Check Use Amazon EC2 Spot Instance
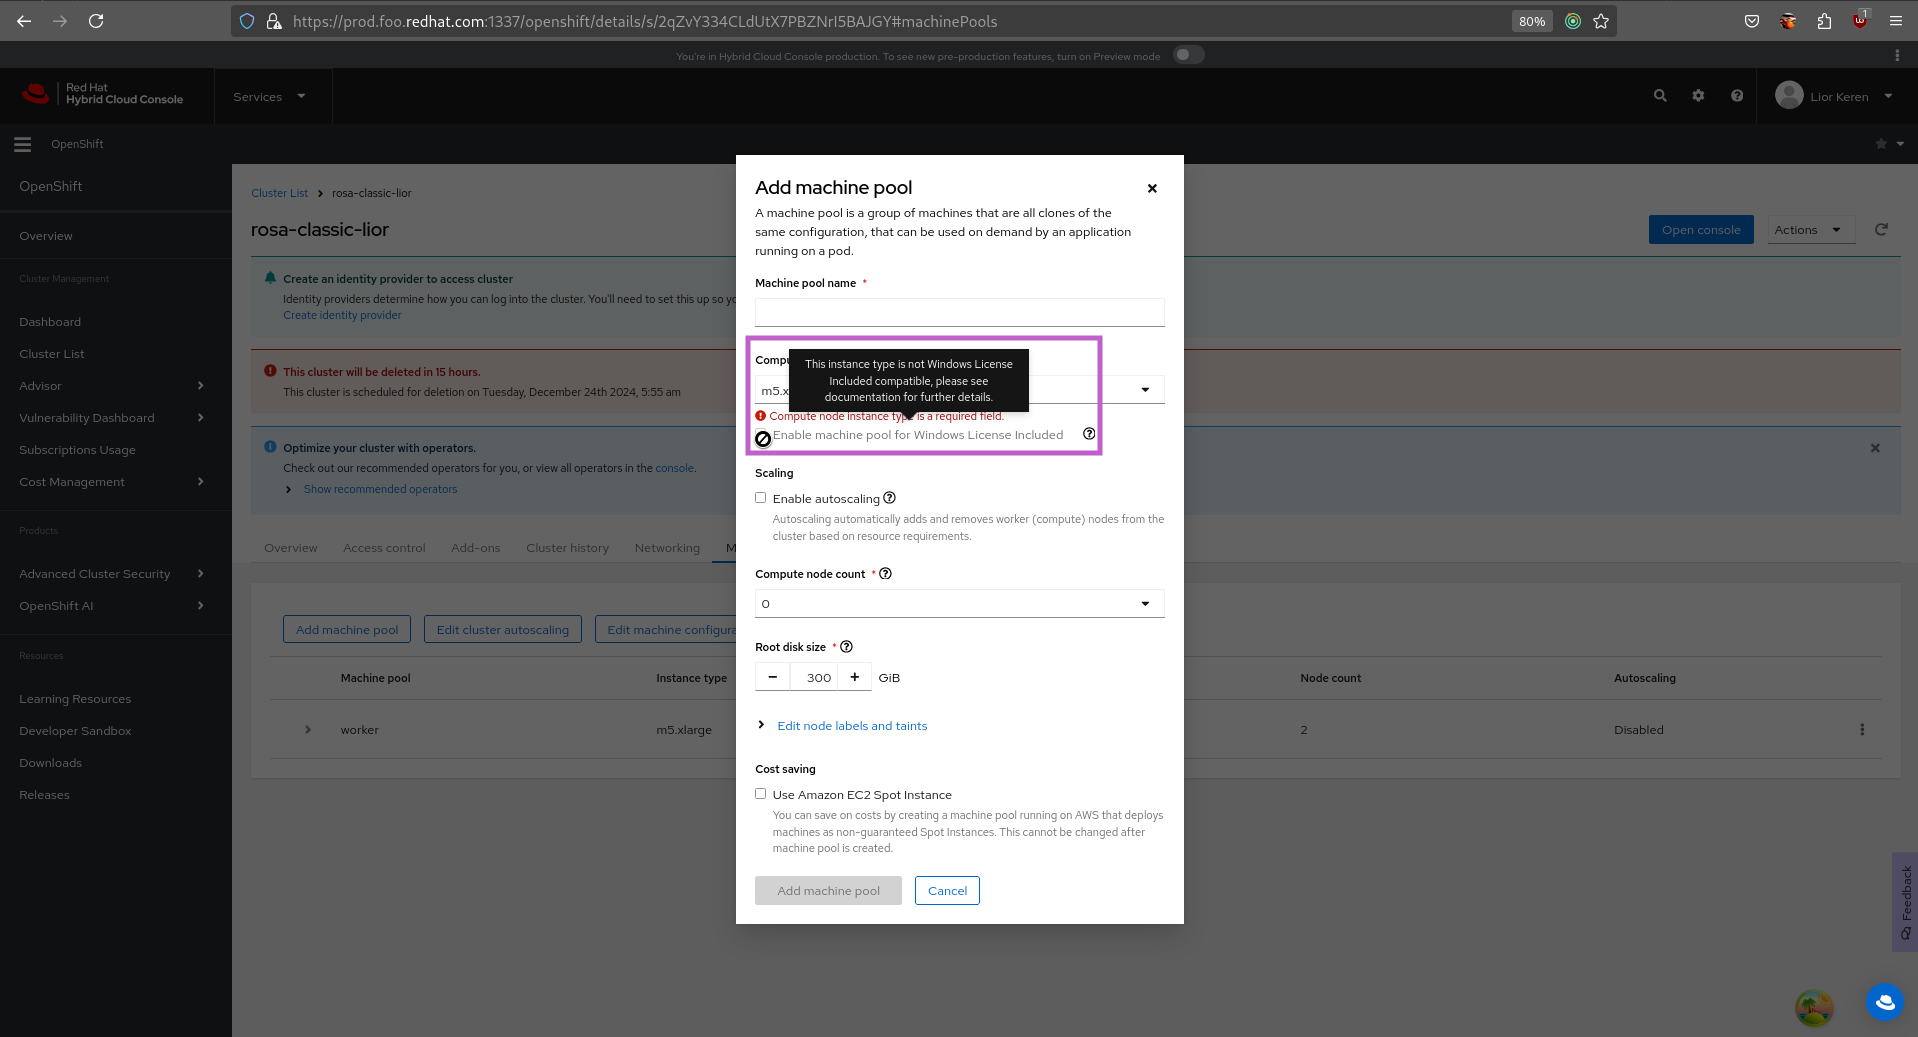The image size is (1918, 1037). 761,794
